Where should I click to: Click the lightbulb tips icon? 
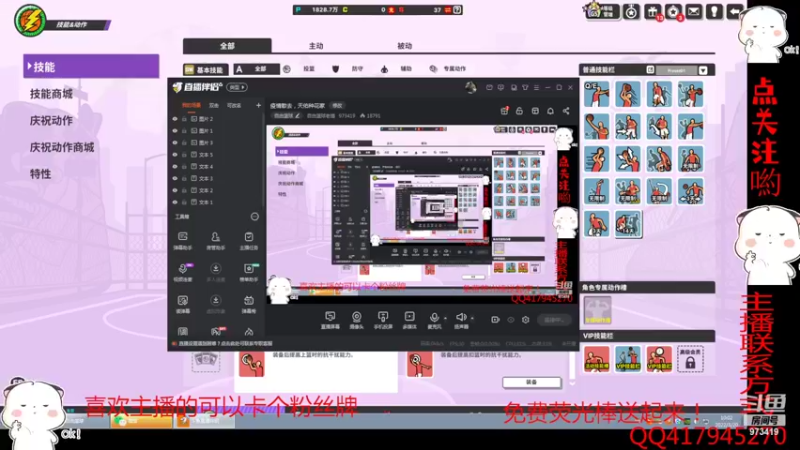point(714,12)
